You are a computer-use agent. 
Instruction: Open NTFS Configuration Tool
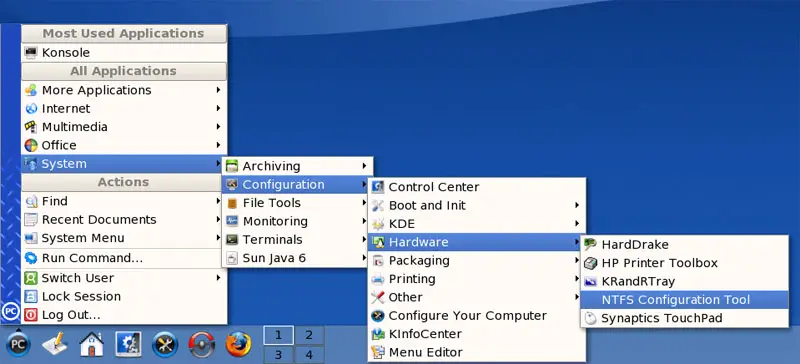coord(685,300)
